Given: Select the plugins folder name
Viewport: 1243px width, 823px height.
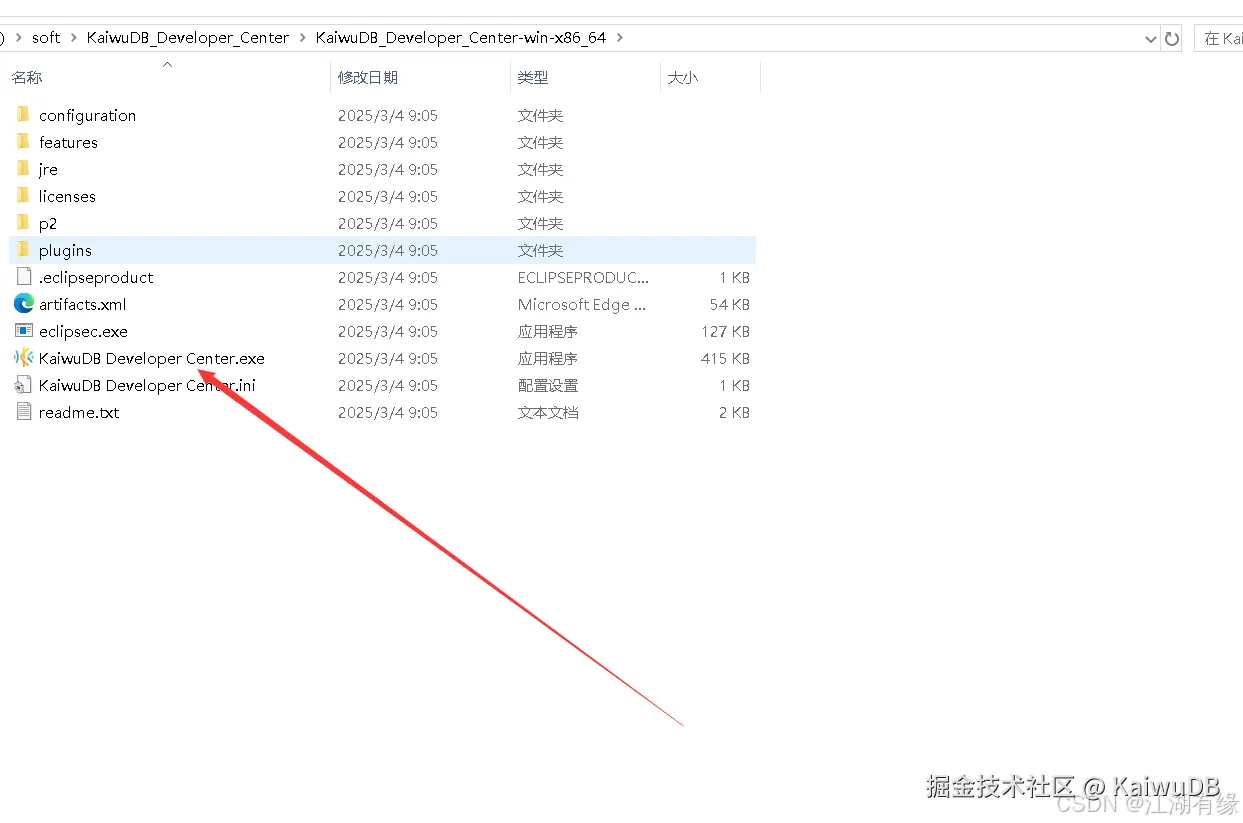Looking at the screenshot, I should [65, 250].
